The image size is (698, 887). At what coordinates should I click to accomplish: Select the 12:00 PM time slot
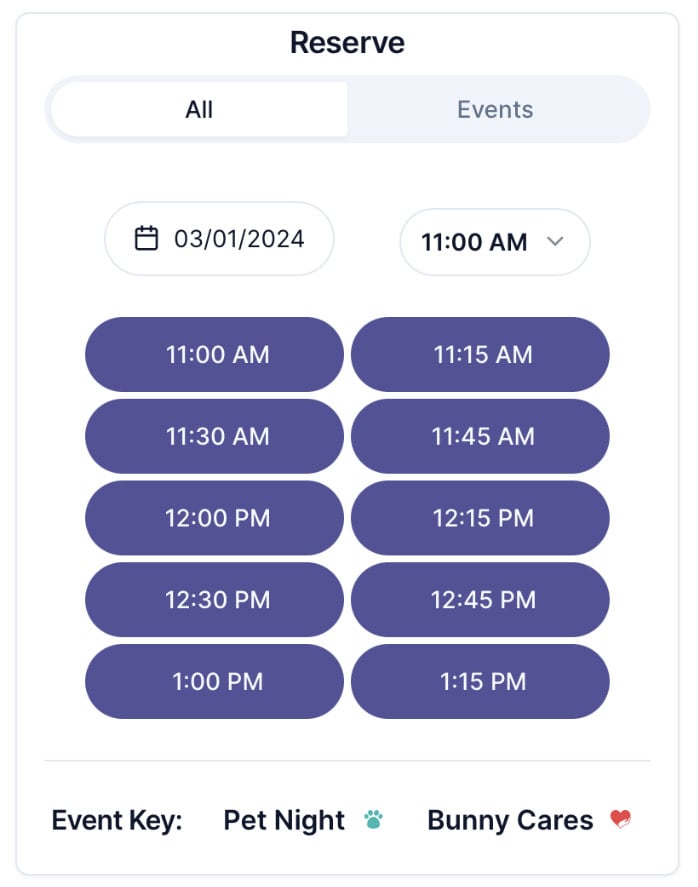[x=215, y=518]
